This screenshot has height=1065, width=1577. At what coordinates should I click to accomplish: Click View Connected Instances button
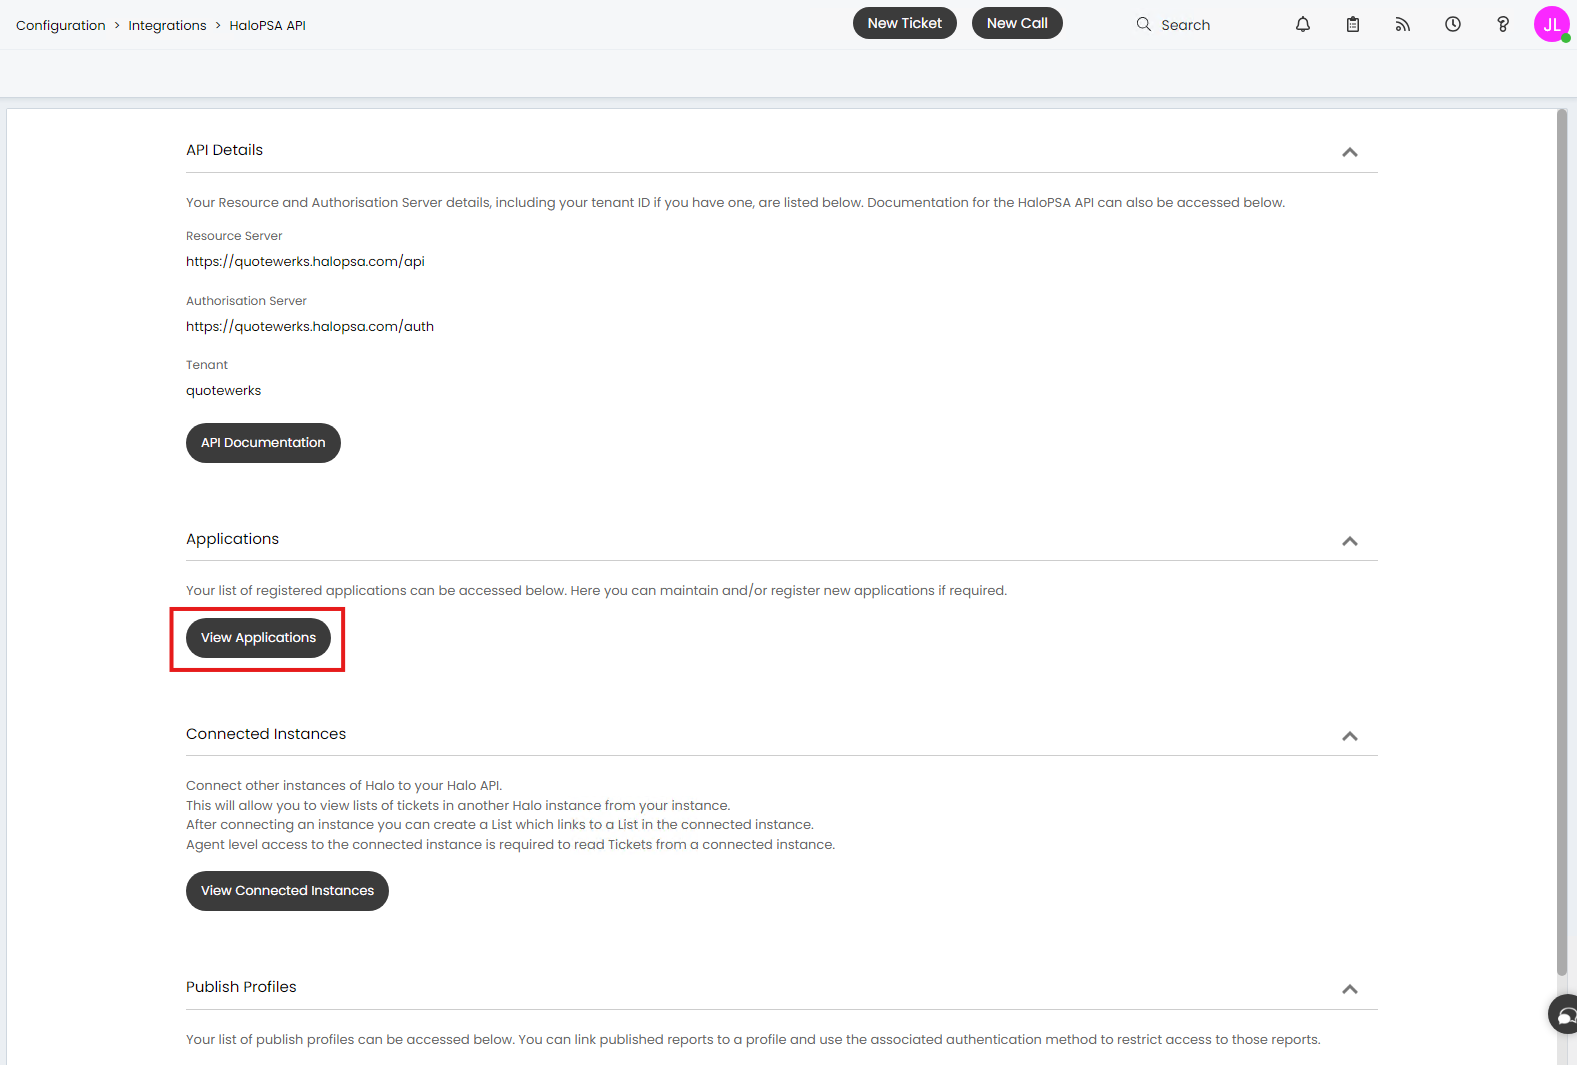tap(287, 891)
